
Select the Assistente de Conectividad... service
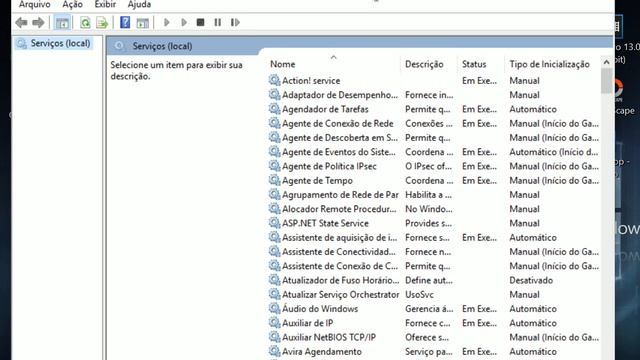(339, 252)
